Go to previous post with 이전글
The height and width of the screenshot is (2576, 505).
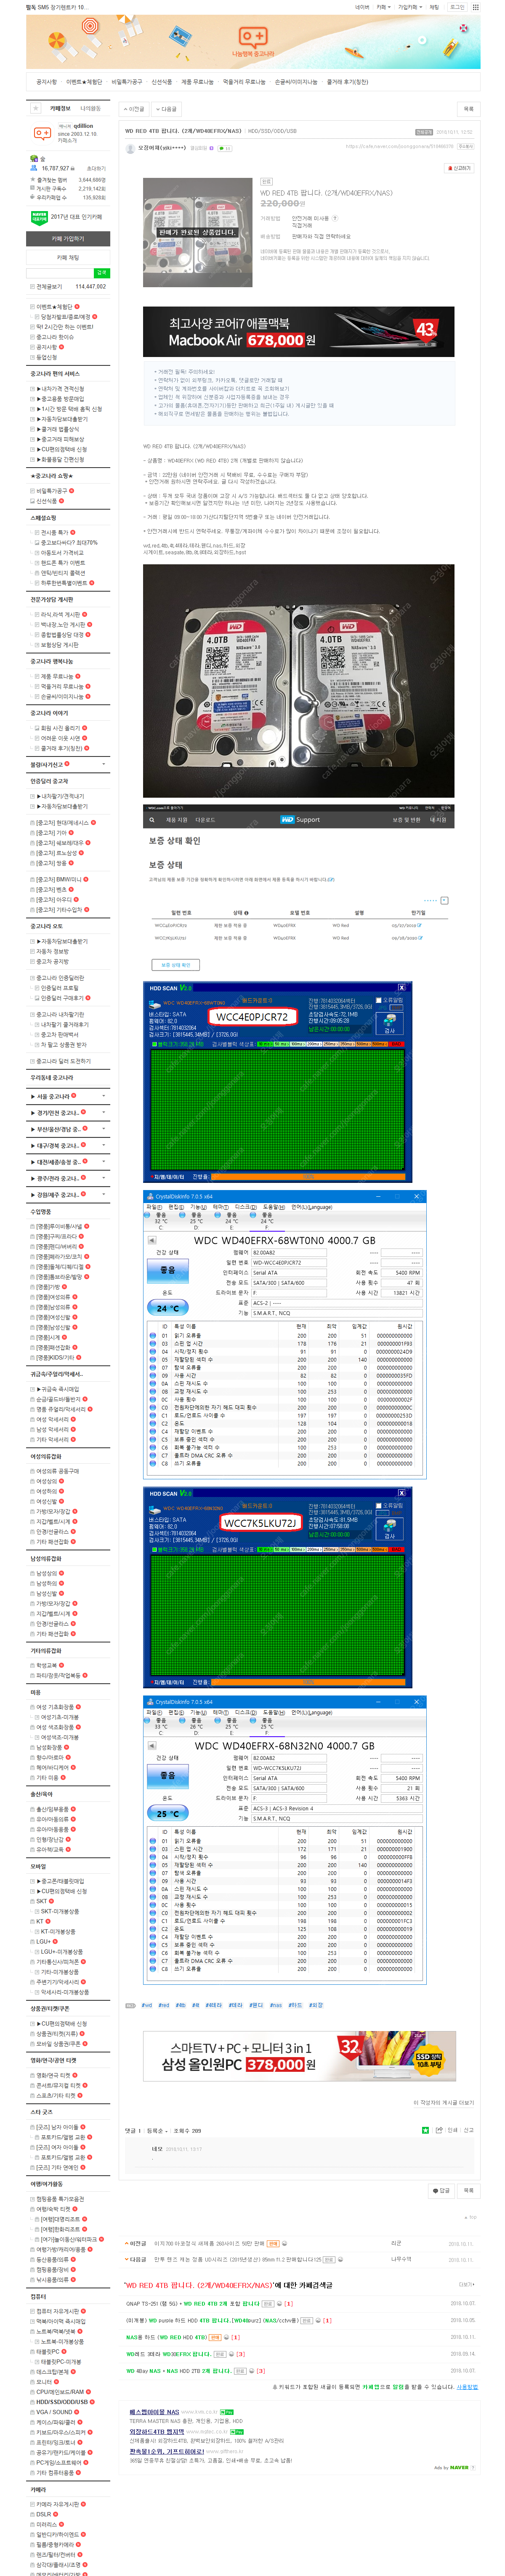134,109
